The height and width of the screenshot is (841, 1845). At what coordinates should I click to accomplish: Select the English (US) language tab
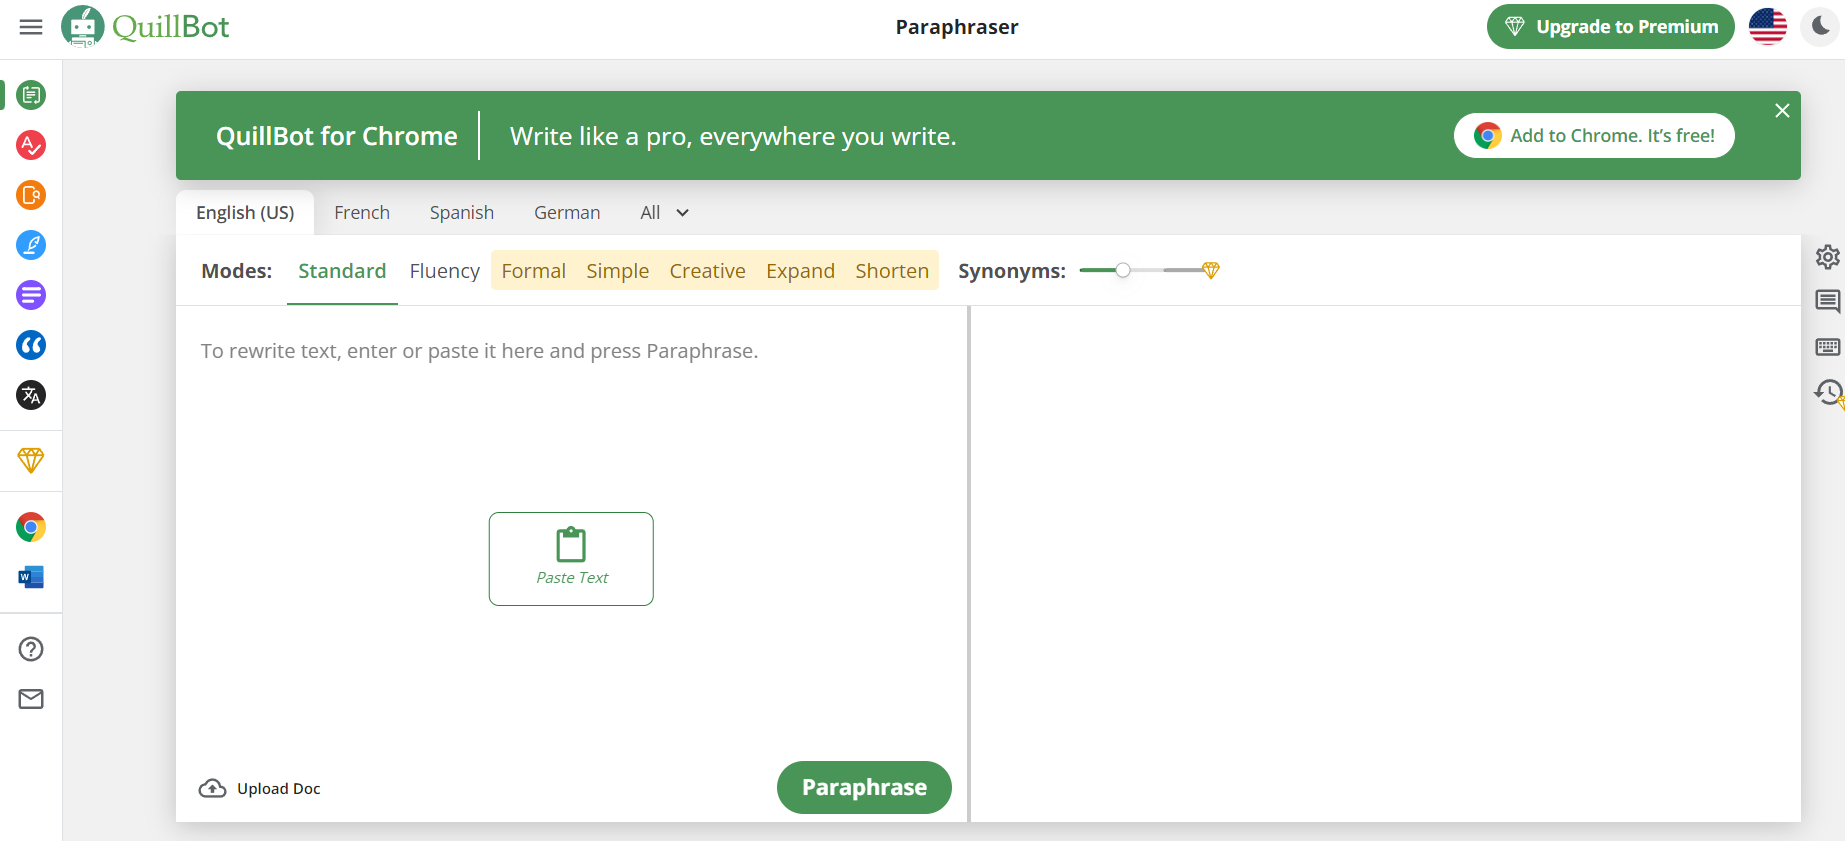[245, 213]
